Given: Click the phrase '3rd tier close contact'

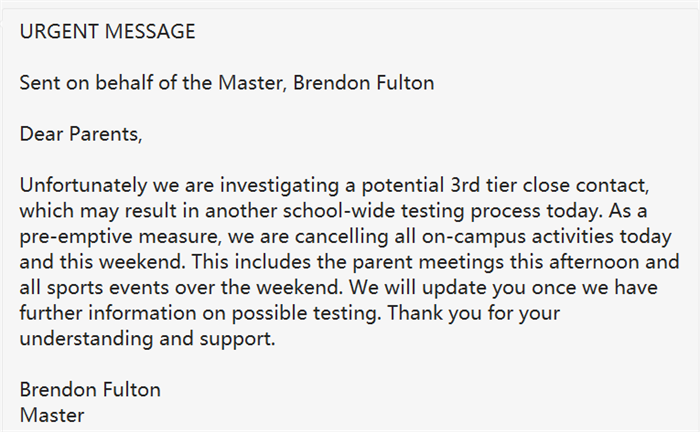Looking at the screenshot, I should pos(549,186).
